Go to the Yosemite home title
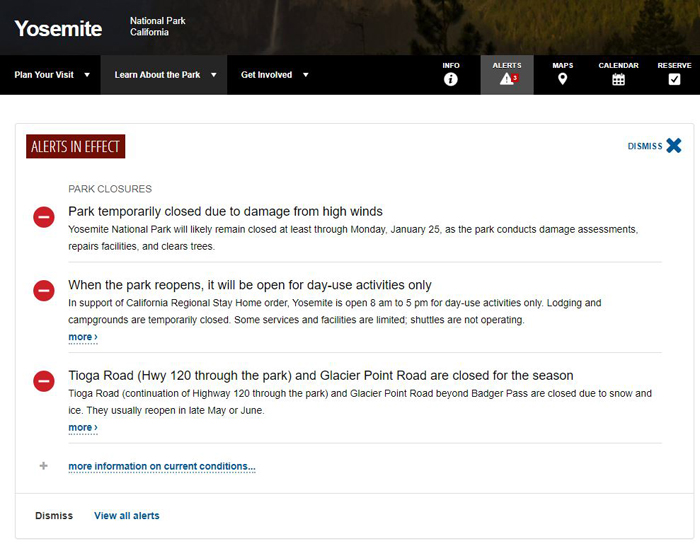The height and width of the screenshot is (546, 700). tap(58, 29)
